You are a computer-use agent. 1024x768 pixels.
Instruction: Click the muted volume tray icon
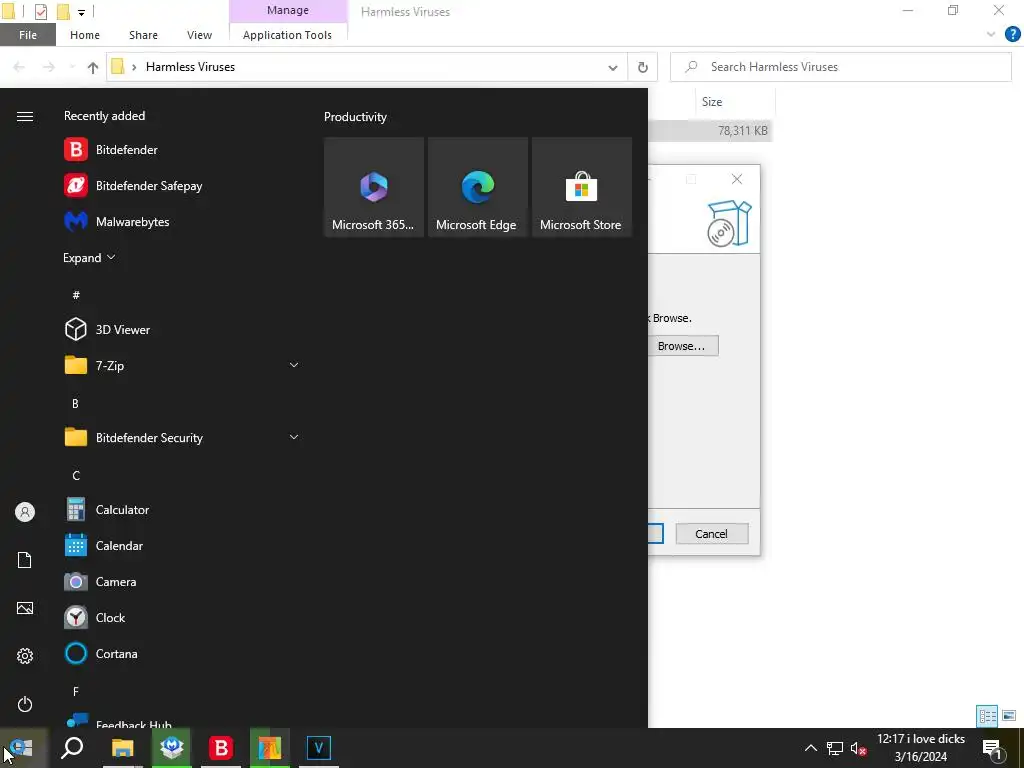coord(858,748)
